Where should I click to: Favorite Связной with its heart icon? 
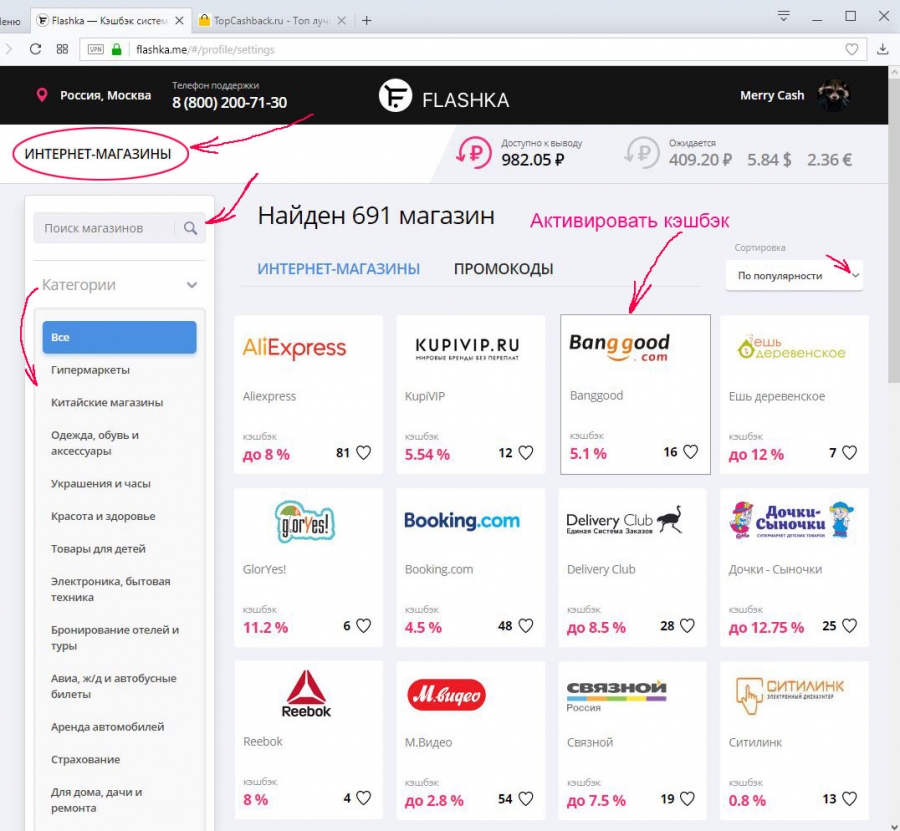tap(687, 798)
